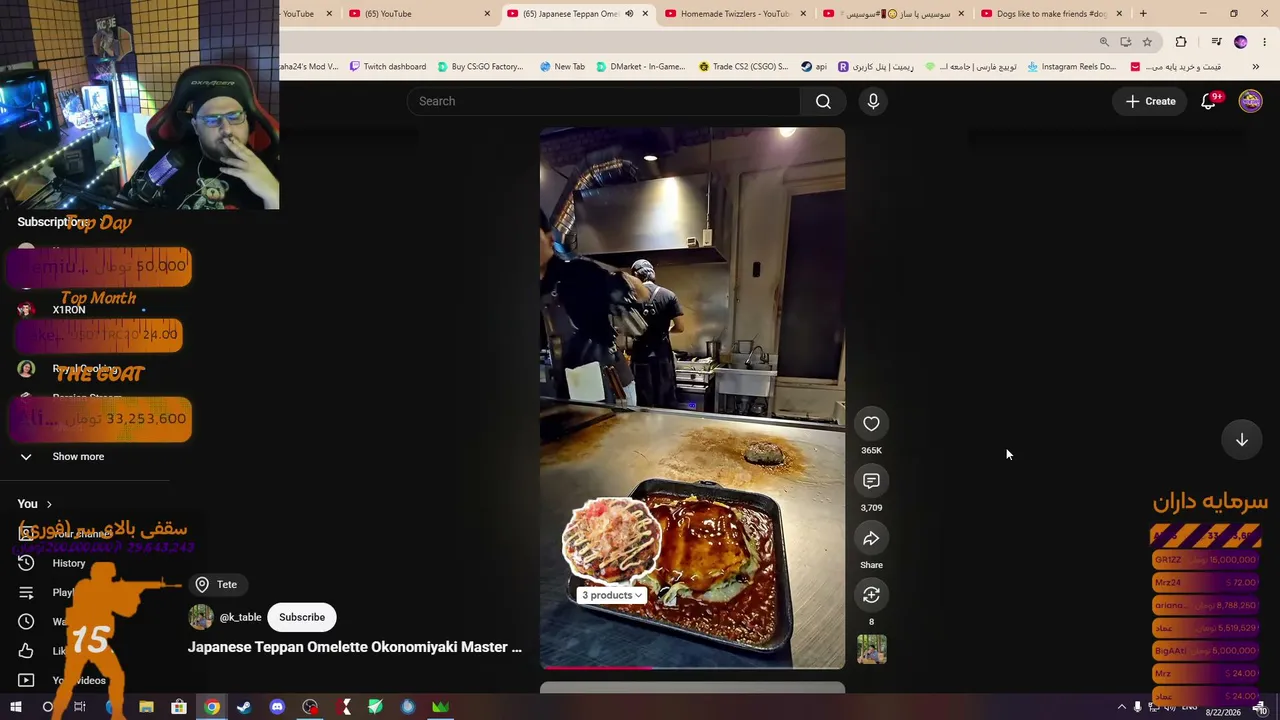Expand the You section chevron

pos(48,504)
